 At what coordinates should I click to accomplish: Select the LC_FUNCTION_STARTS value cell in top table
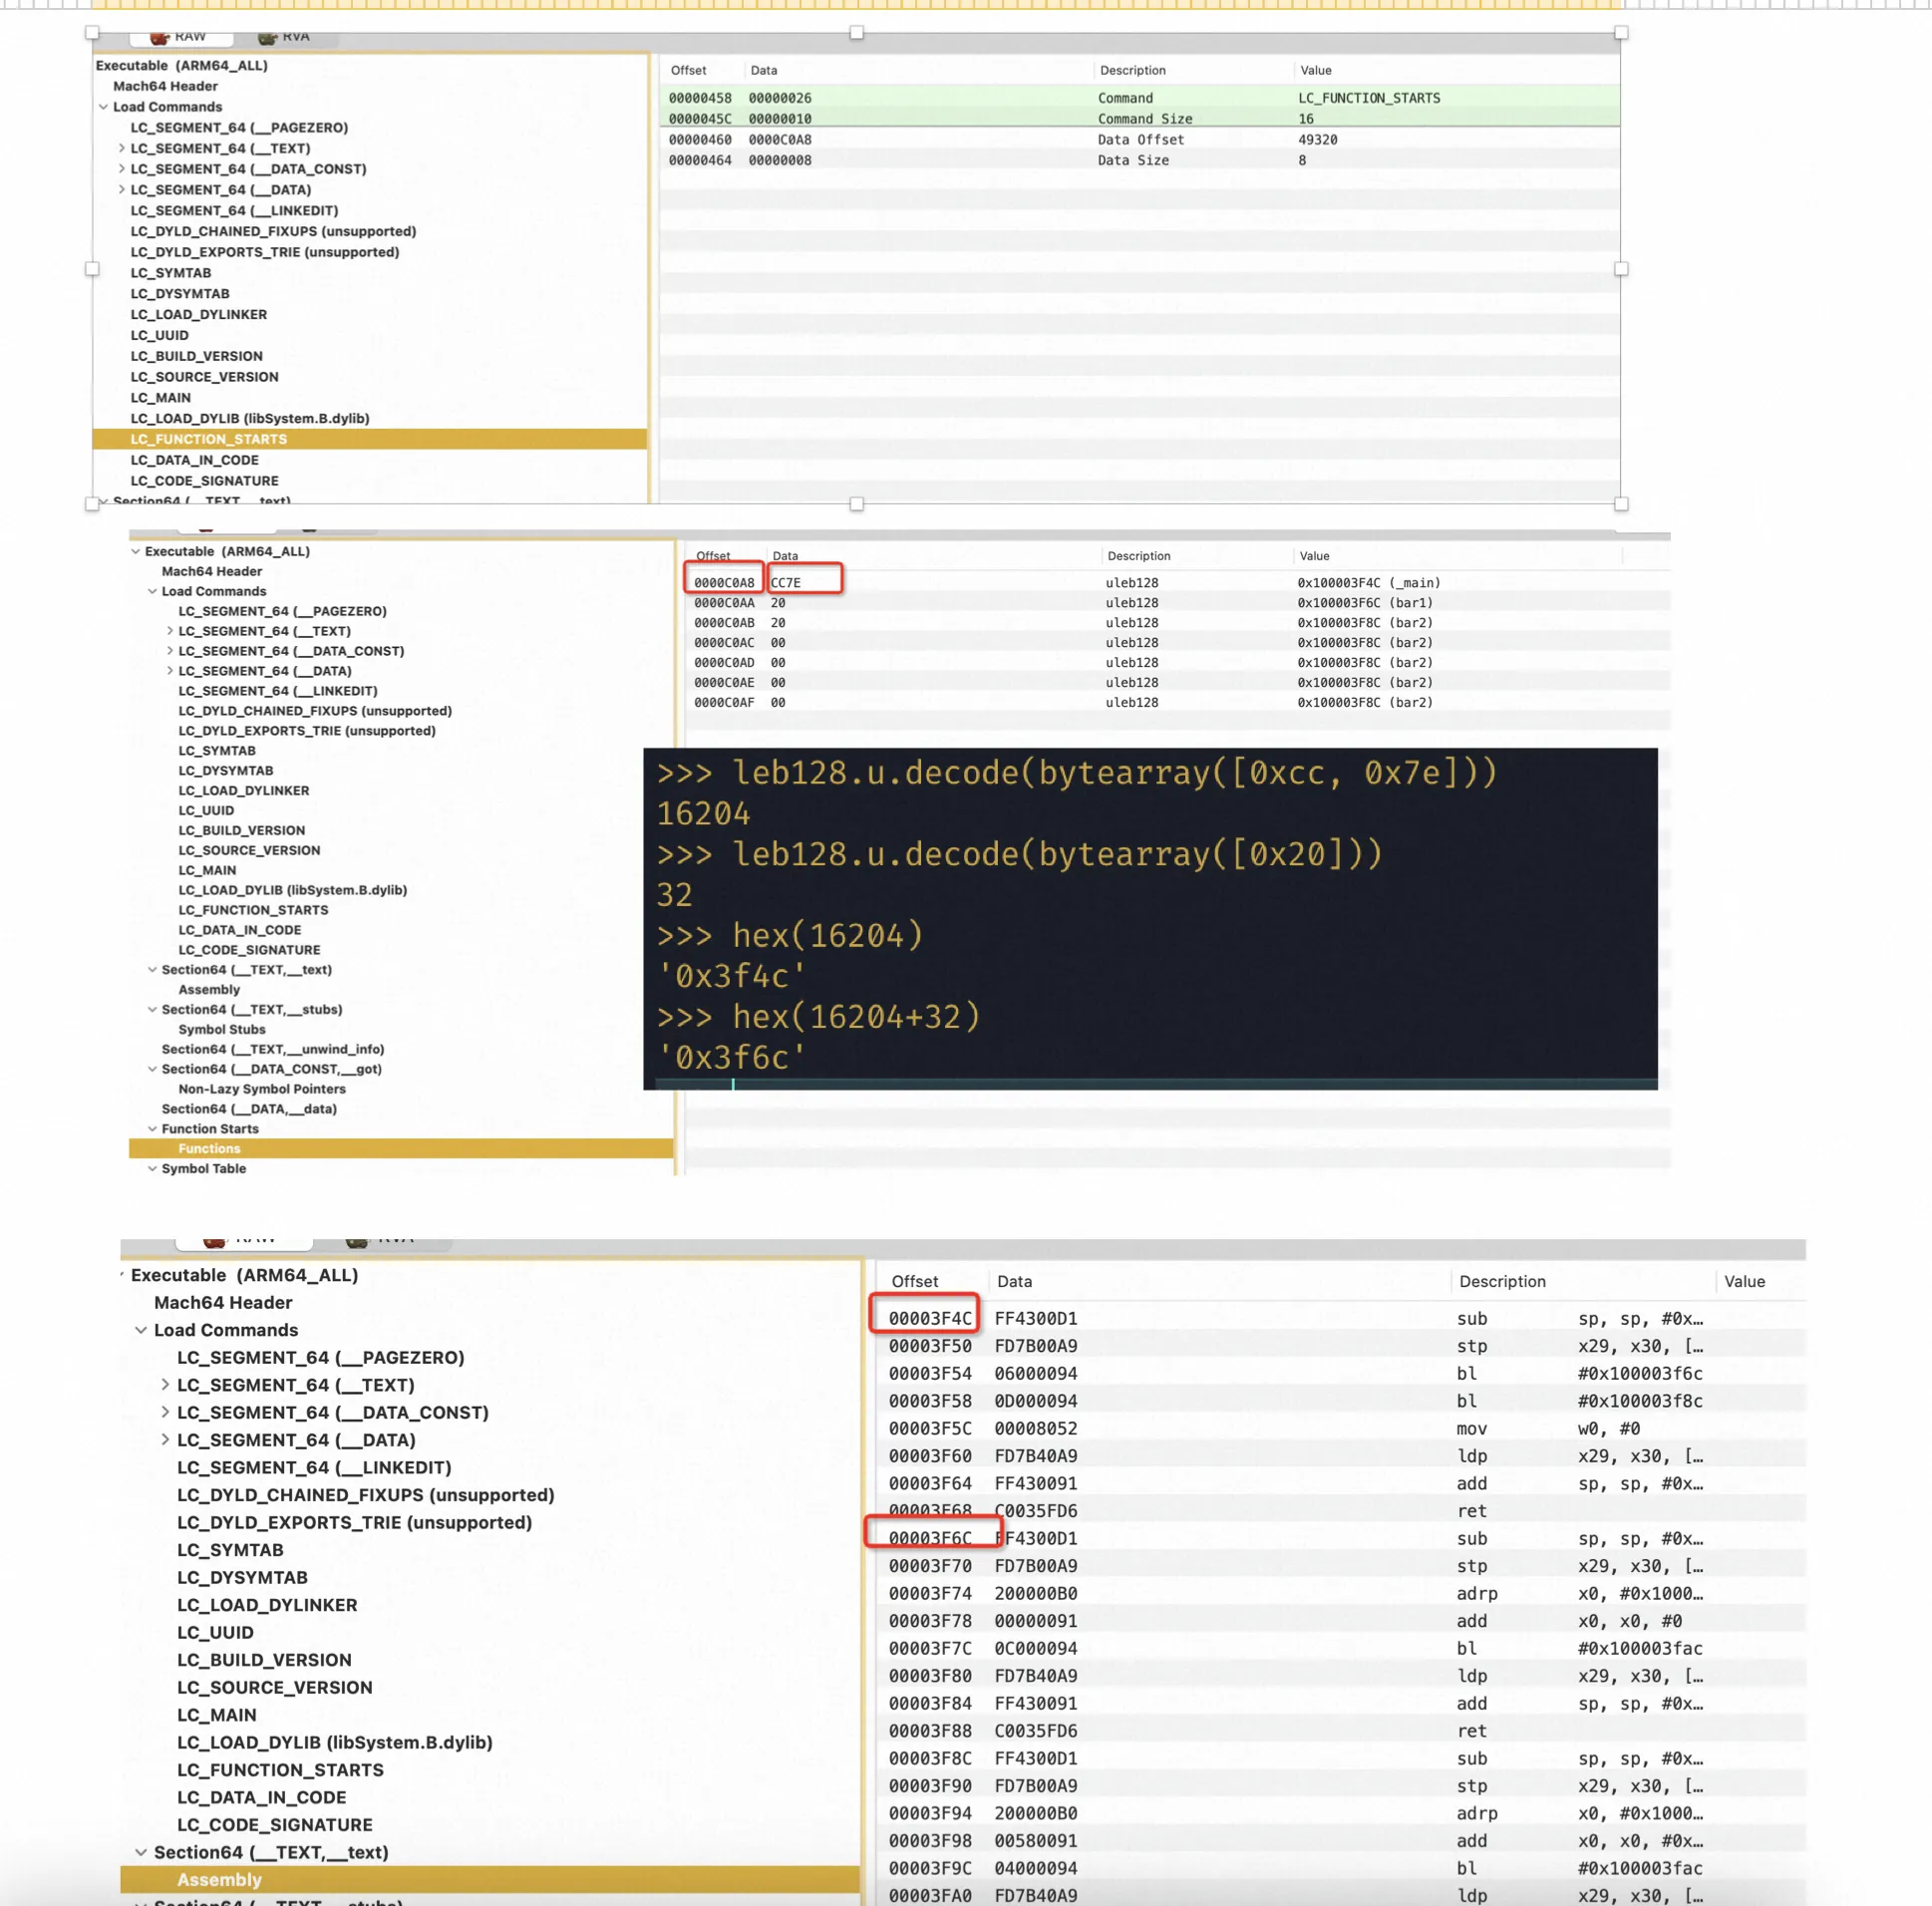click(1369, 98)
